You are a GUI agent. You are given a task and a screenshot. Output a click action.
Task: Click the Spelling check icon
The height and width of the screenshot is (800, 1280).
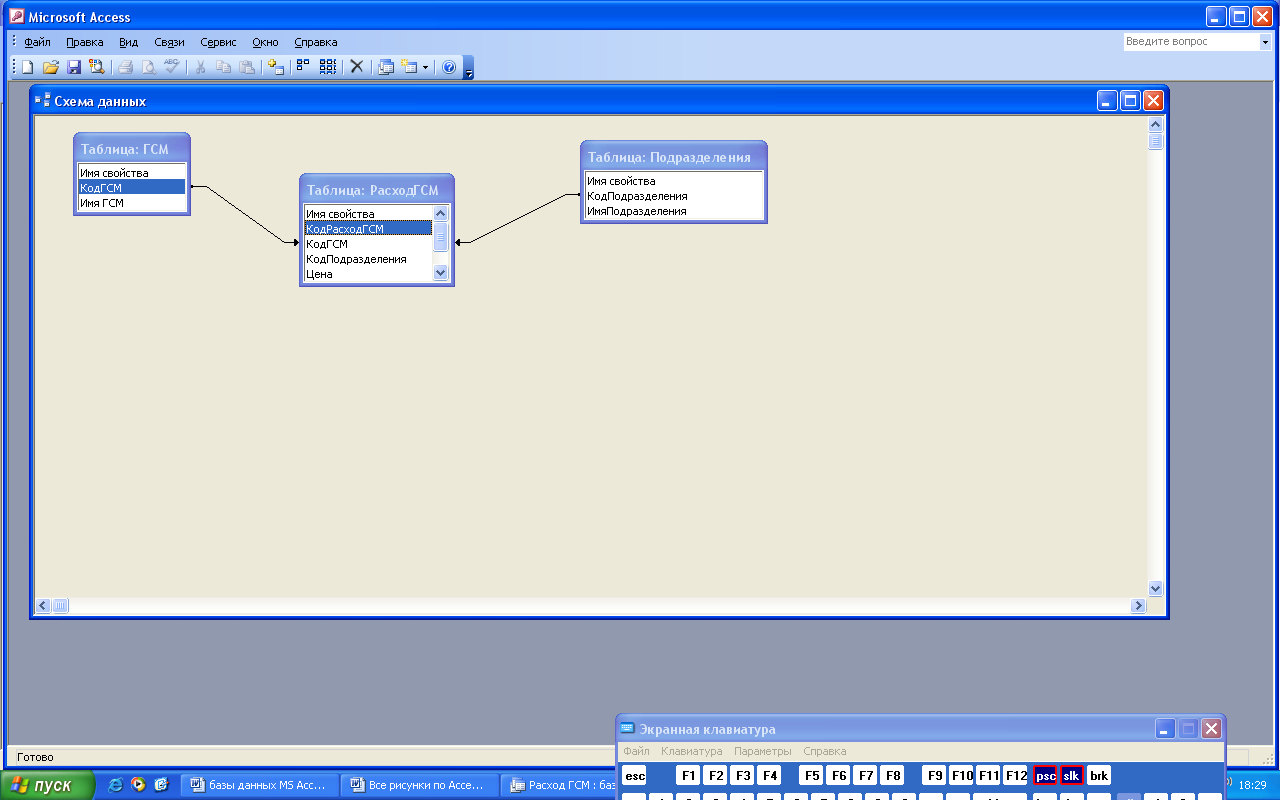tap(172, 67)
